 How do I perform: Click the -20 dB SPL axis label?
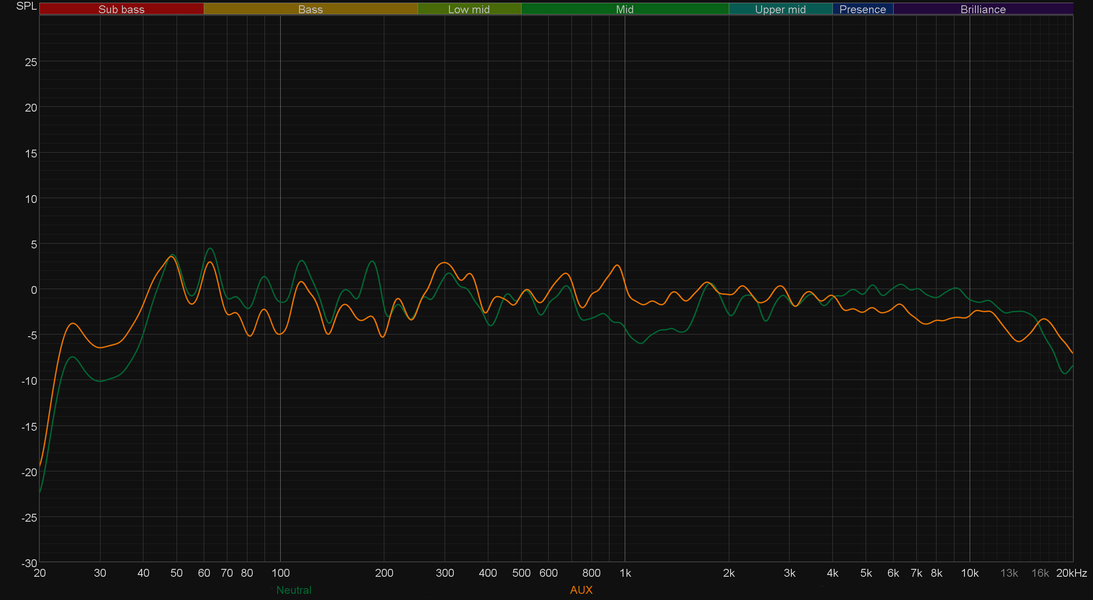pyautogui.click(x=29, y=472)
